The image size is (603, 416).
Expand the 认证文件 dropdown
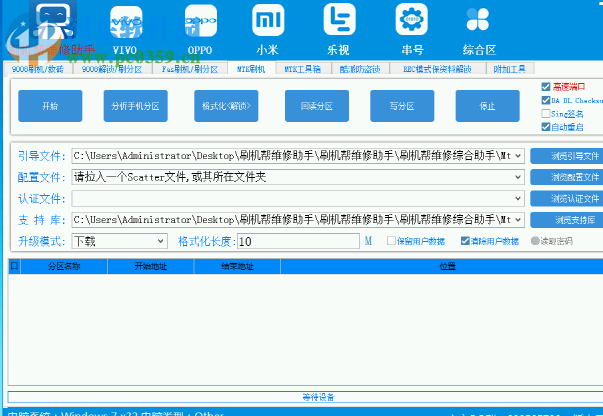[x=518, y=198]
